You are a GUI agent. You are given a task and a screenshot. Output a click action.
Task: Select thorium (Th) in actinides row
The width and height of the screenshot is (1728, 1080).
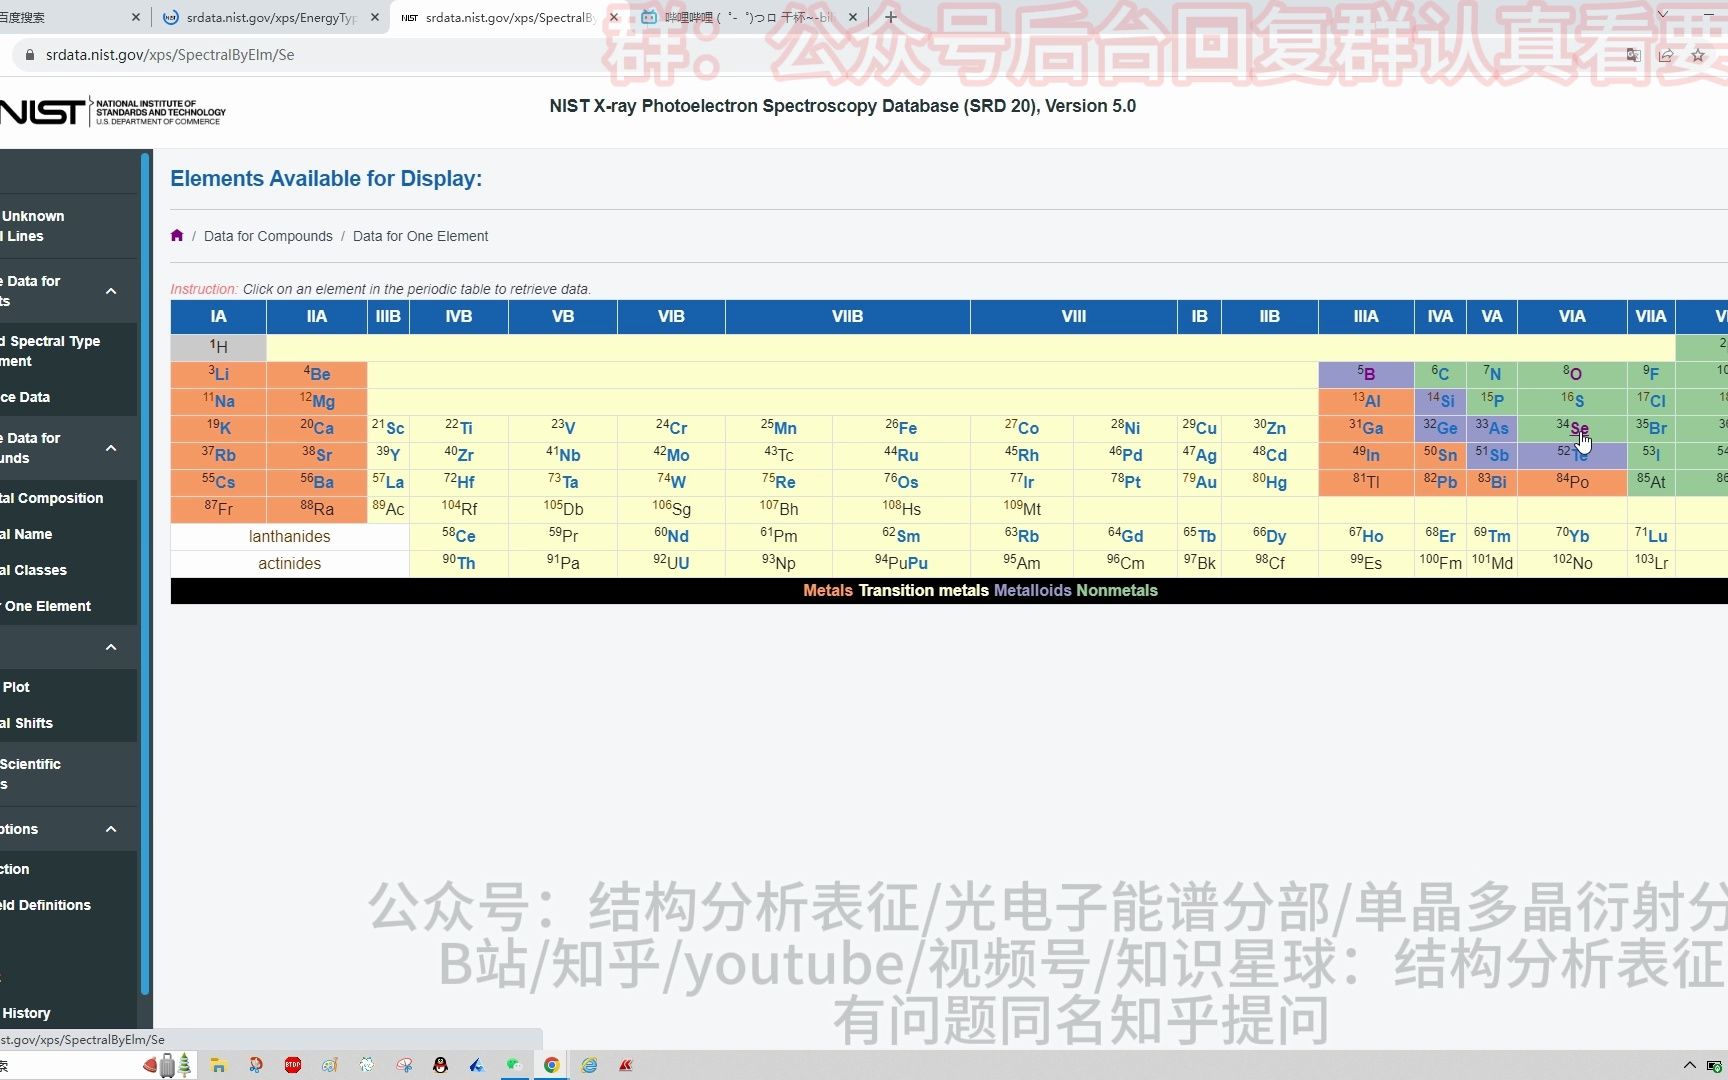pyautogui.click(x=459, y=562)
